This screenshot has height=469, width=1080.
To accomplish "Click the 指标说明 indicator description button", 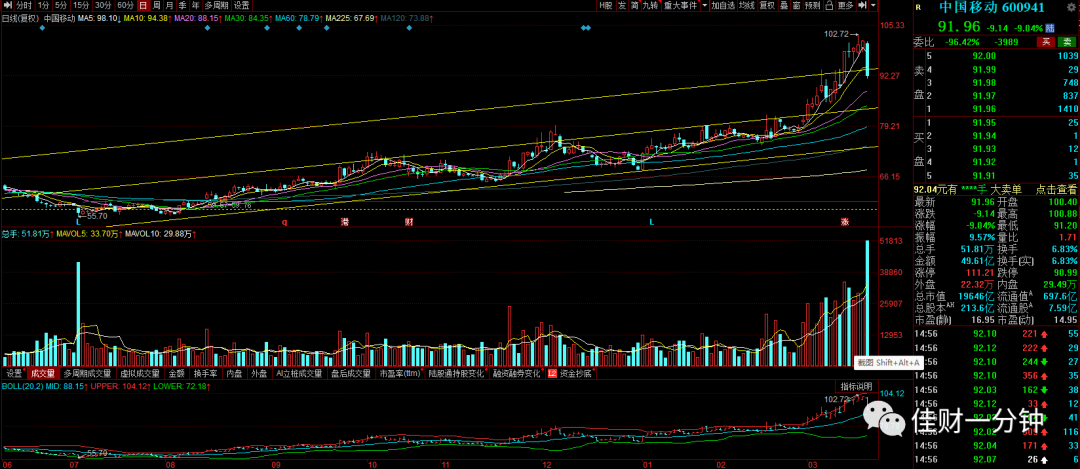I will [x=855, y=386].
